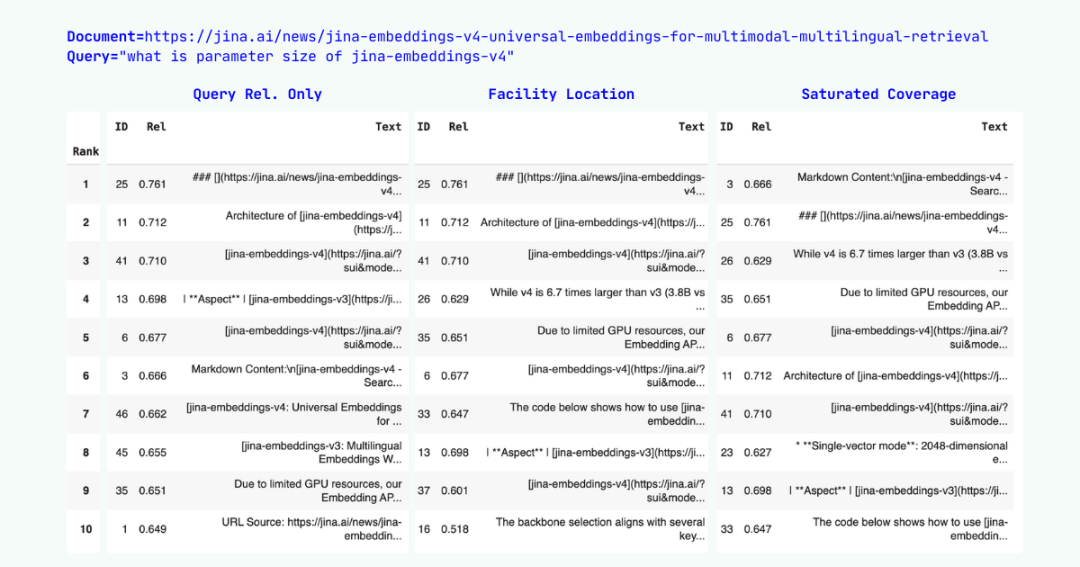The height and width of the screenshot is (567, 1080).
Task: Select the Rel value 0.601
Action: click(455, 491)
